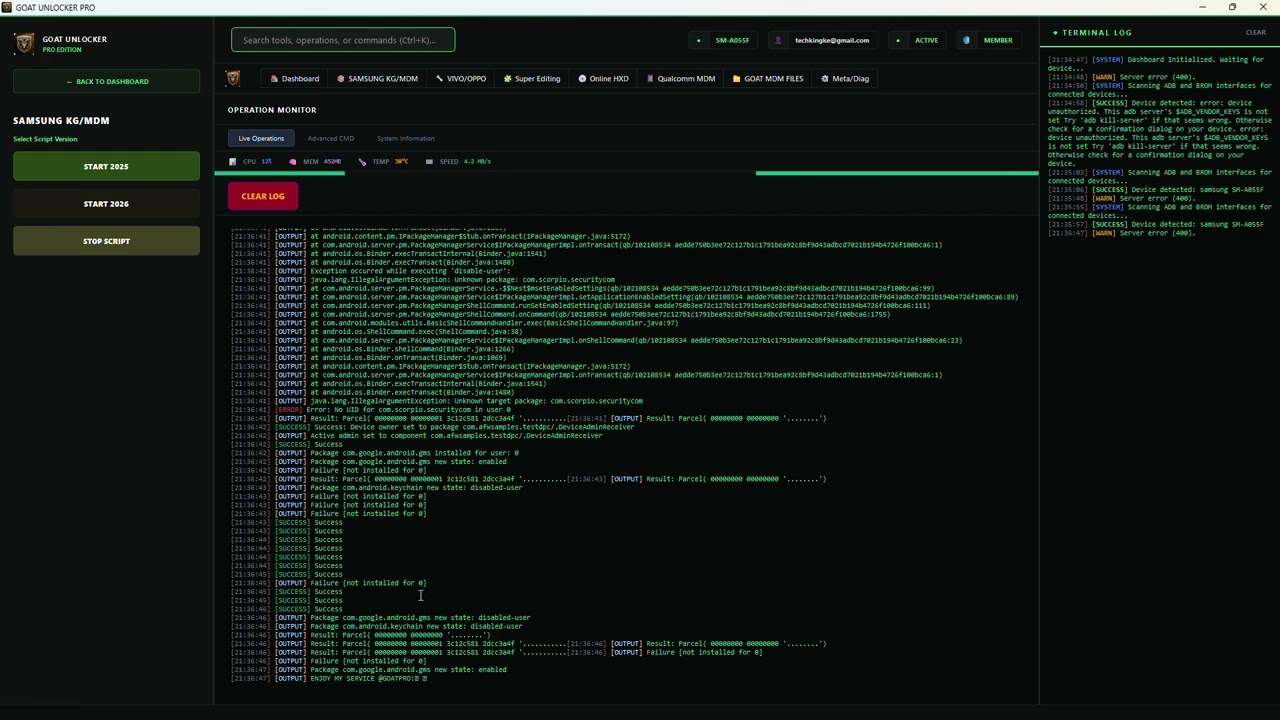The height and width of the screenshot is (720, 1280).
Task: Click the Dashboard tab's house icon
Action: (274, 79)
